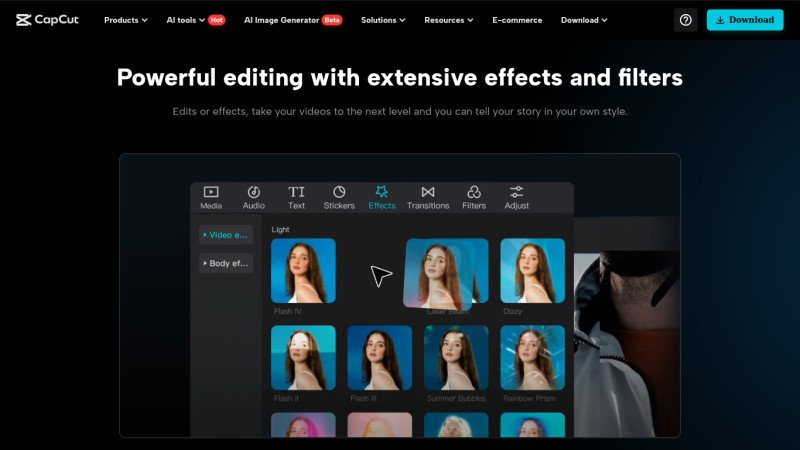Open the E-commerce menu item
The image size is (800, 450).
click(x=517, y=20)
